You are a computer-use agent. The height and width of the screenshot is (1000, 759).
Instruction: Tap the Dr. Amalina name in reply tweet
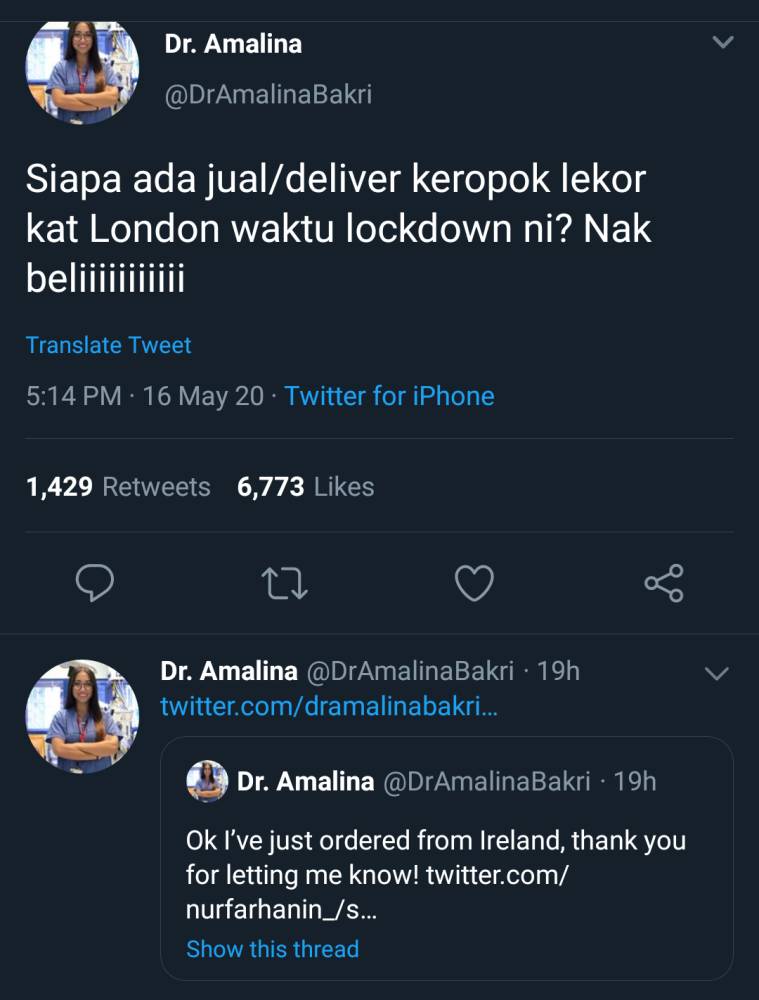tap(229, 671)
